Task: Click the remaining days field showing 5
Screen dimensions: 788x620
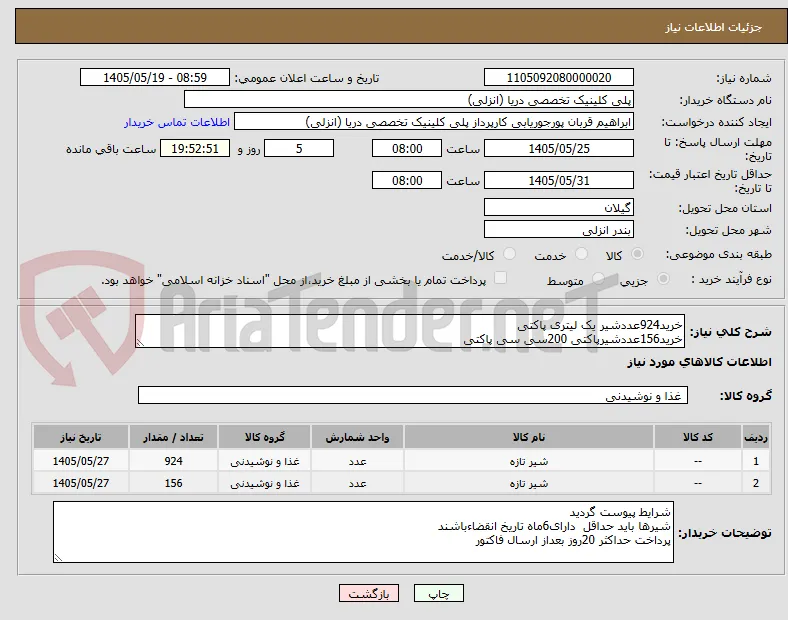Action: pyautogui.click(x=299, y=148)
